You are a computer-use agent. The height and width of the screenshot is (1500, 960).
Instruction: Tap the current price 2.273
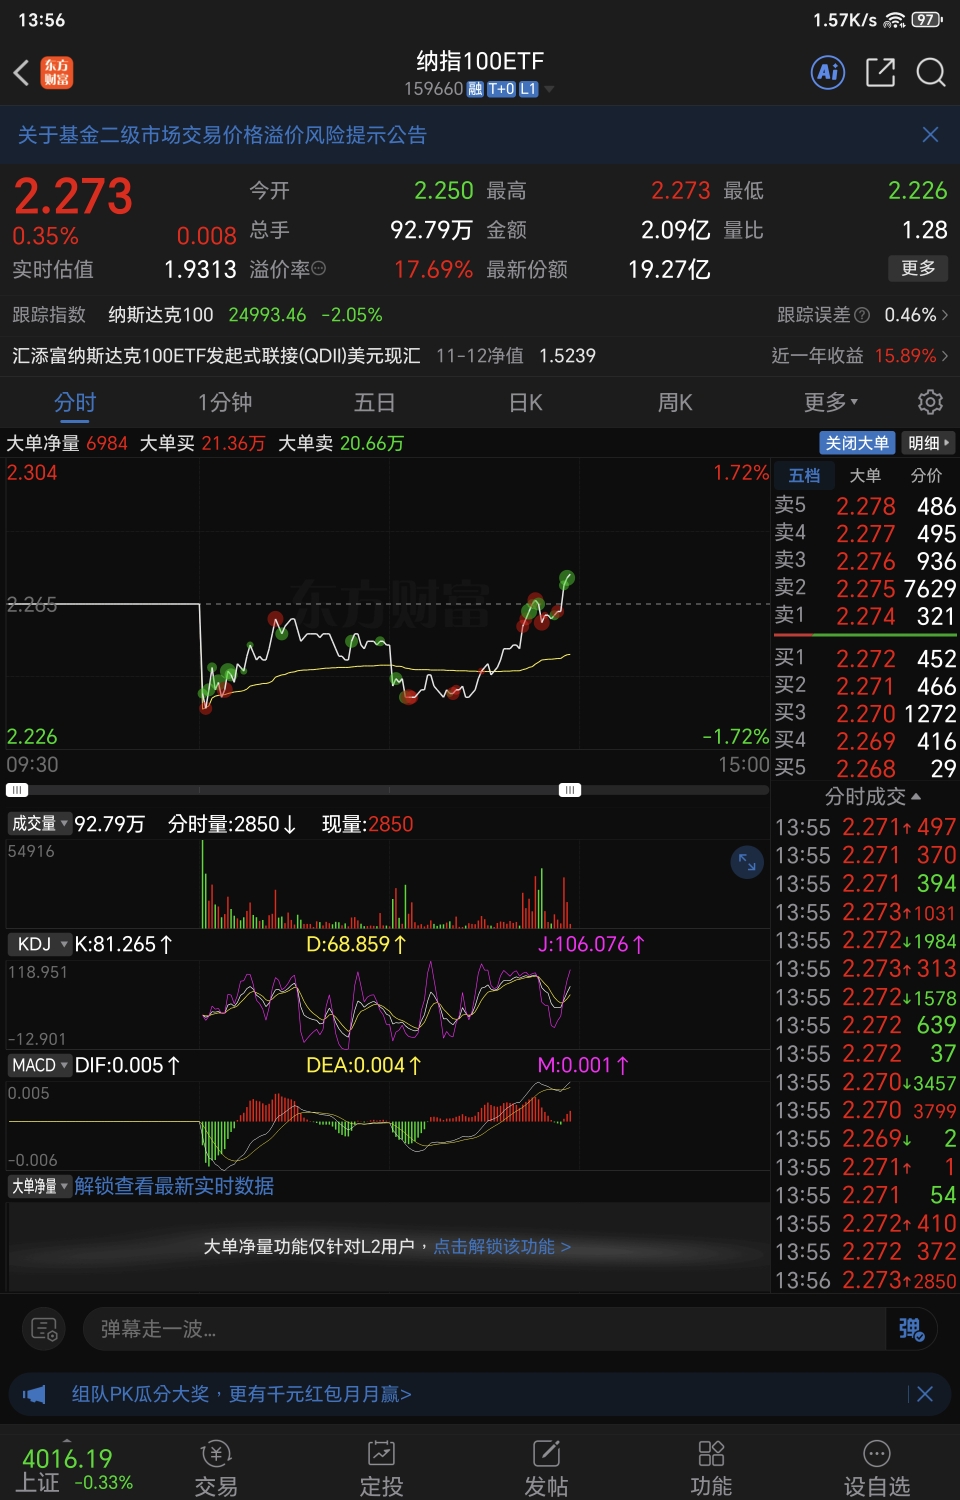tap(72, 196)
